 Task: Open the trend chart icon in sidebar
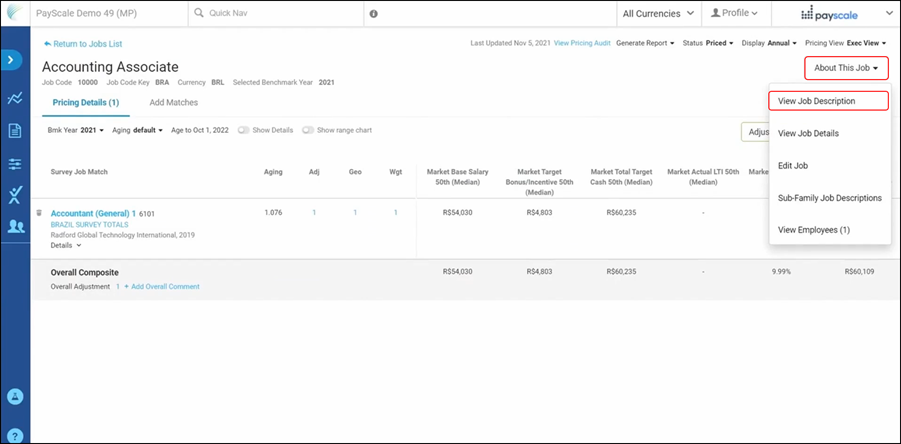[14, 98]
